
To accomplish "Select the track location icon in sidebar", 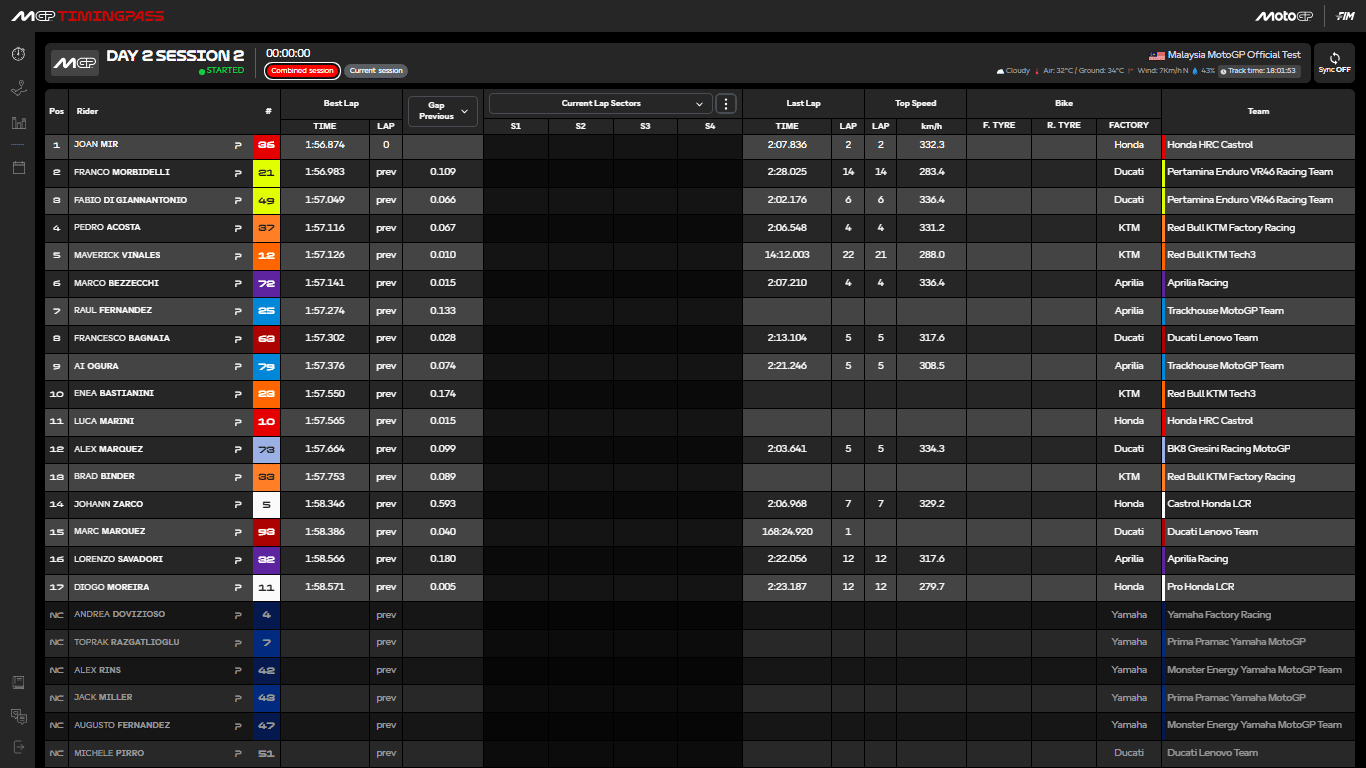I will (x=17, y=88).
